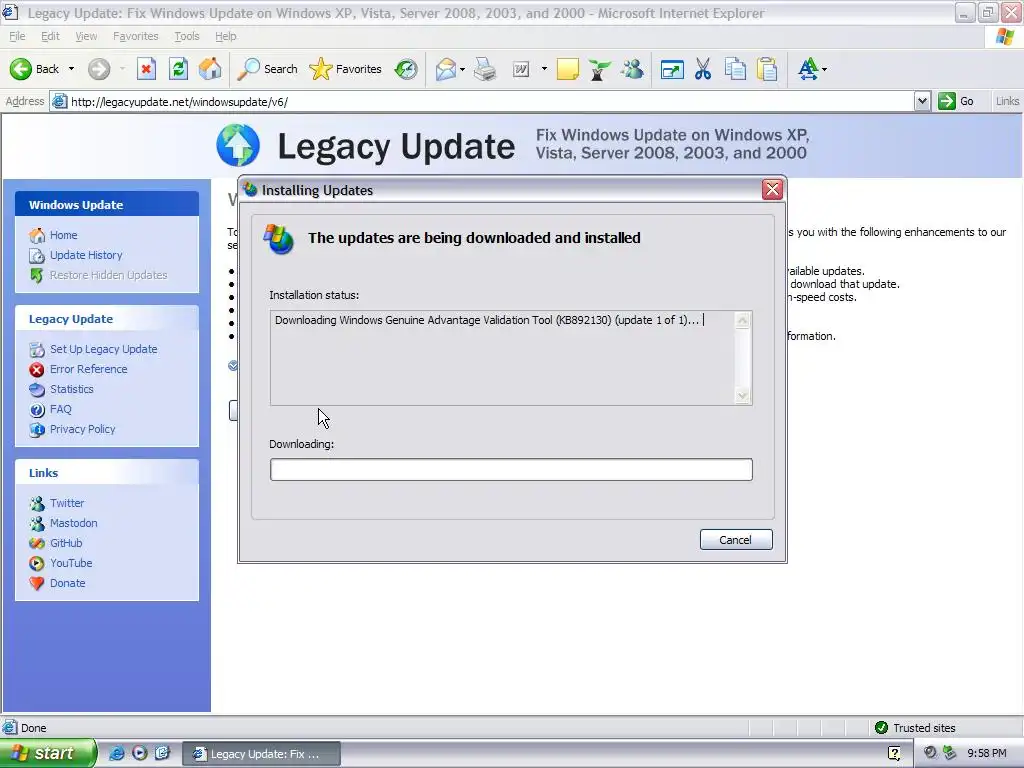The image size is (1024, 768).
Task: Click the Copy icon in toolbar
Action: pos(735,69)
